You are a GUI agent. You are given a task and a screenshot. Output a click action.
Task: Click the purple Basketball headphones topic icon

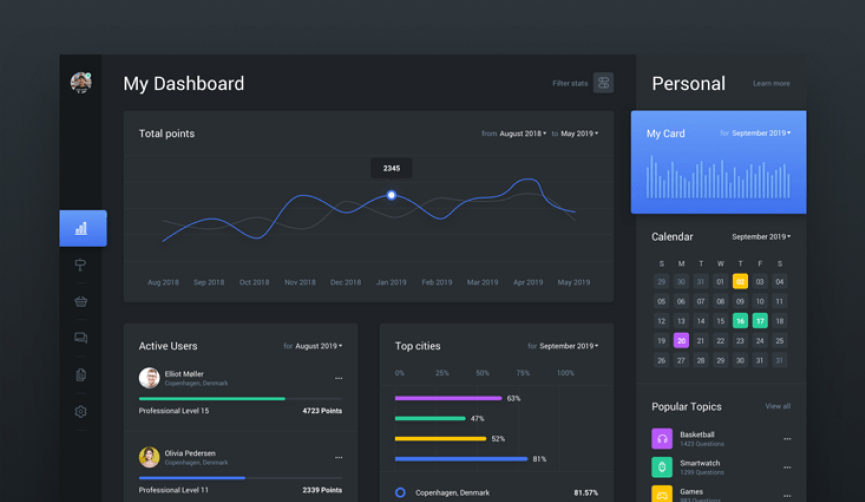tap(662, 438)
